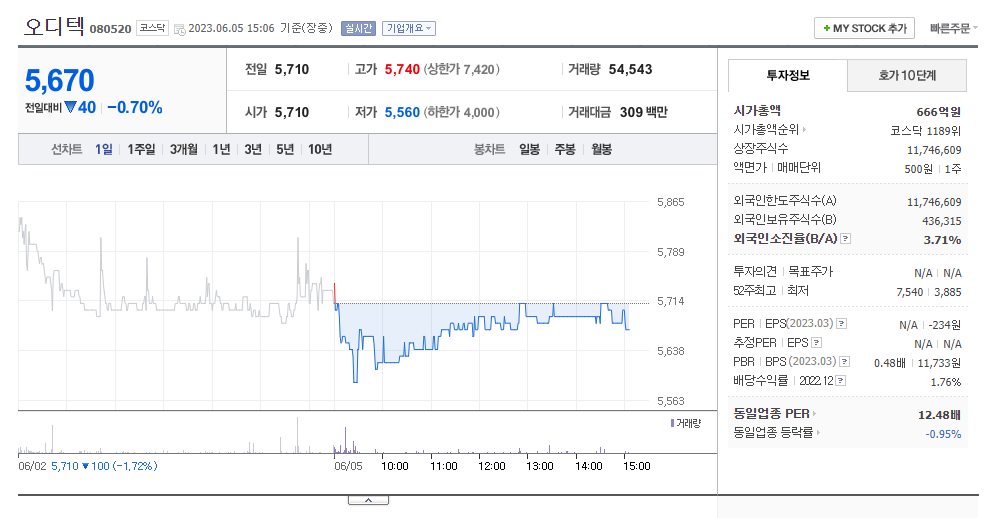Image resolution: width=988 pixels, height=518 pixels.
Task: Show the 월봉 monthly candle chart
Action: pos(601,149)
